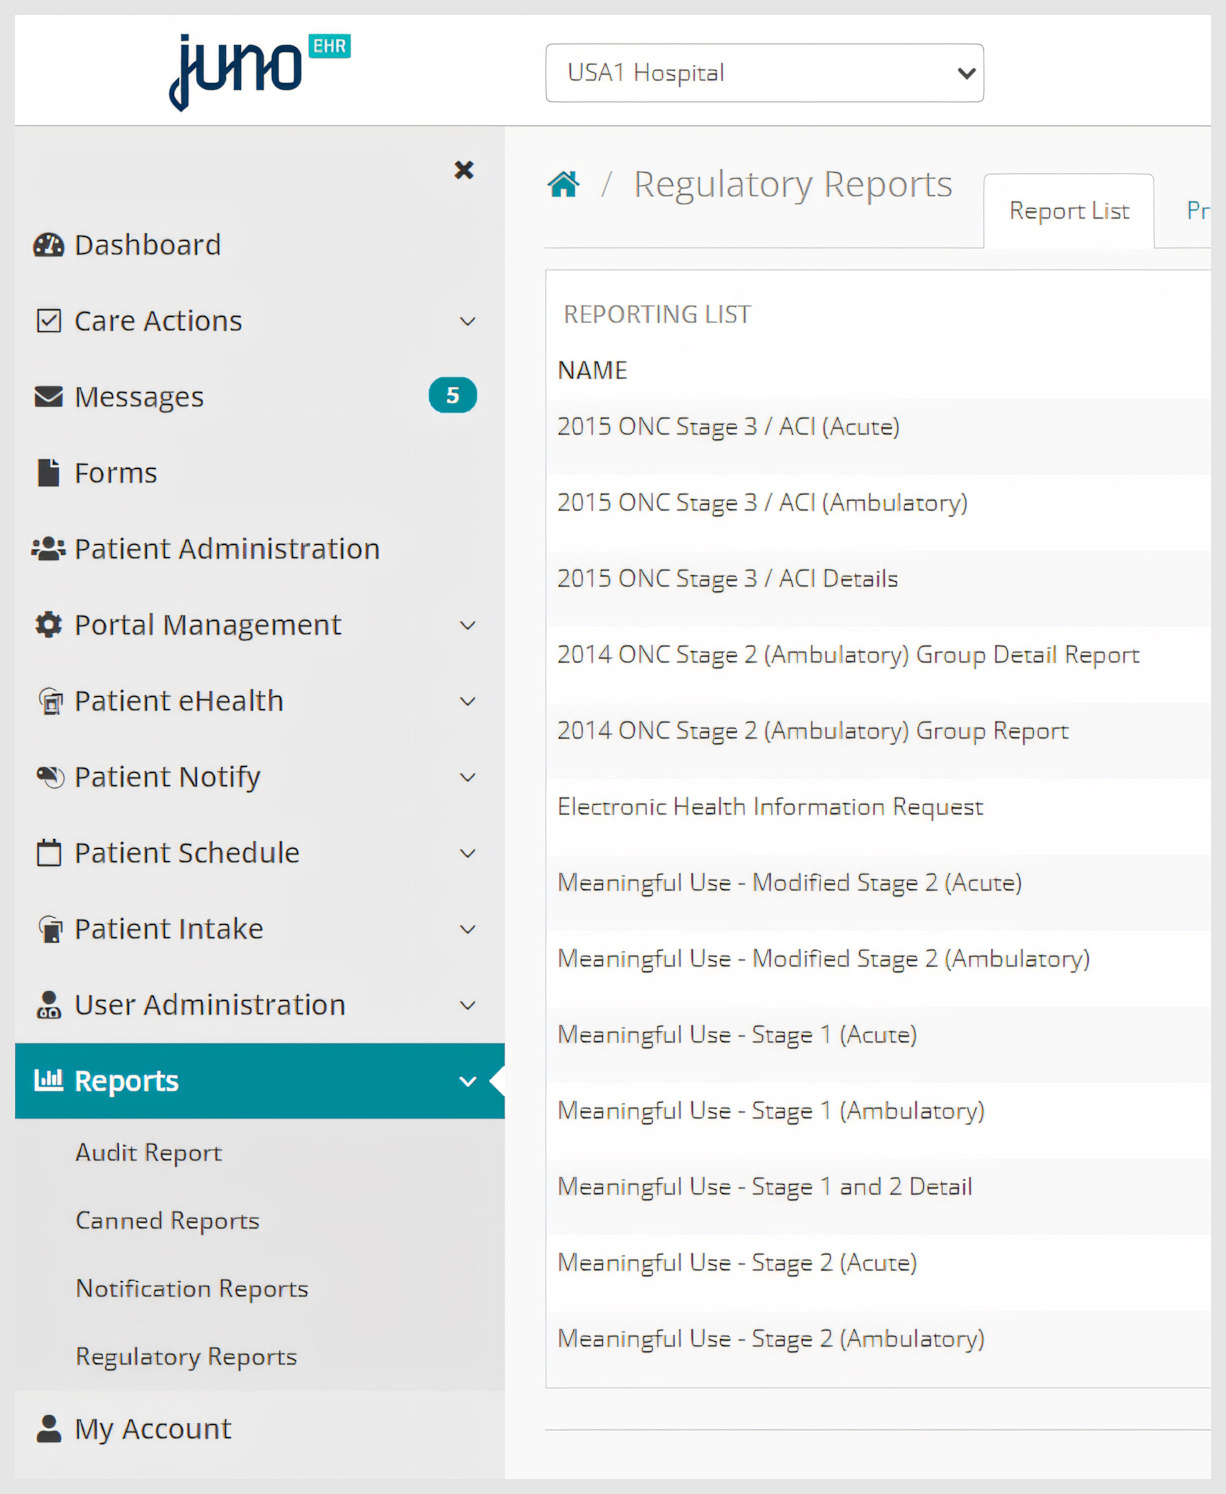Select the Forms document icon
Screen dimensions: 1226x1494
[46, 472]
